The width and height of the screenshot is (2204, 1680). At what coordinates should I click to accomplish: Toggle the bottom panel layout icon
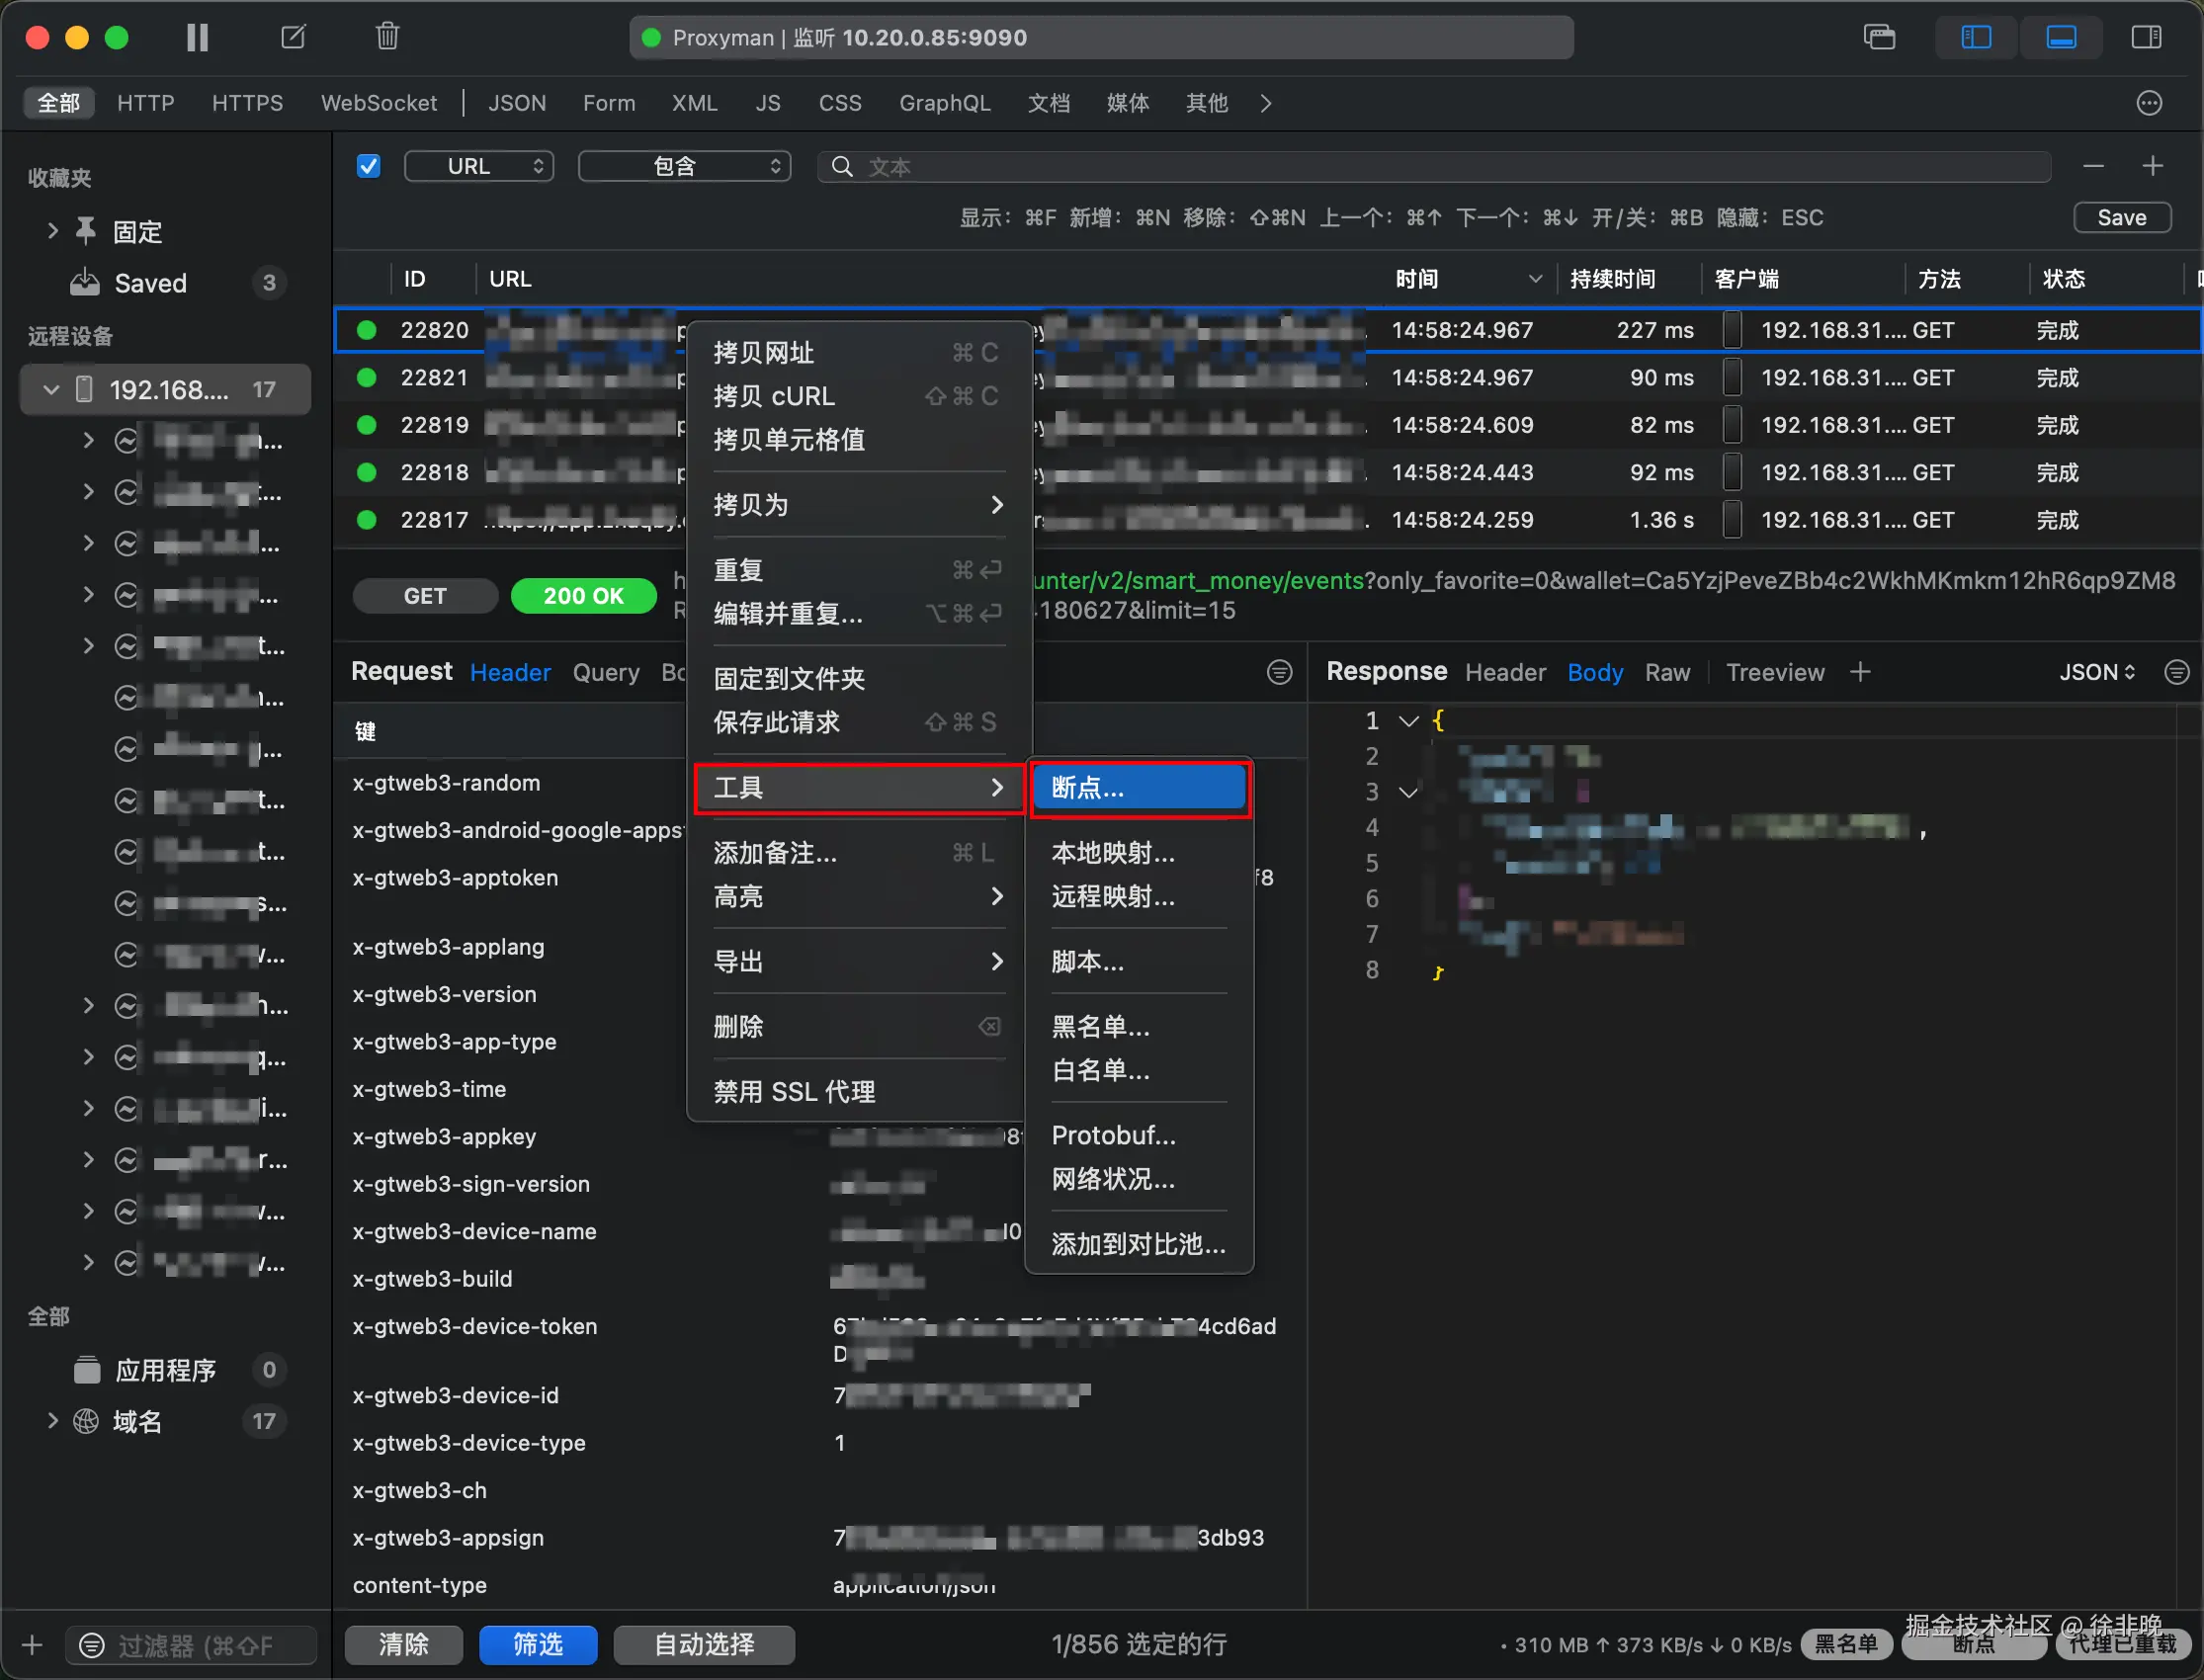[x=2061, y=37]
